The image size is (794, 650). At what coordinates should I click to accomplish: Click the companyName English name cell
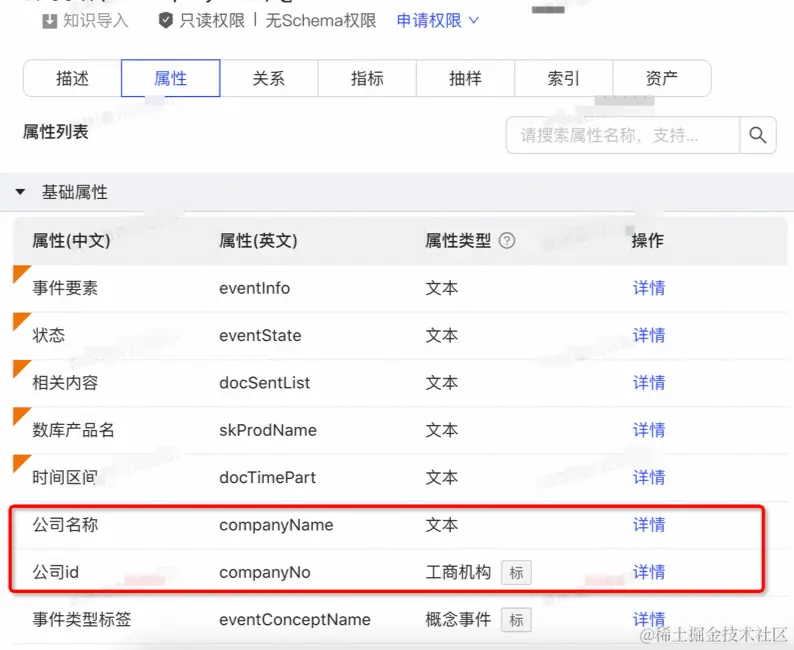(x=276, y=525)
